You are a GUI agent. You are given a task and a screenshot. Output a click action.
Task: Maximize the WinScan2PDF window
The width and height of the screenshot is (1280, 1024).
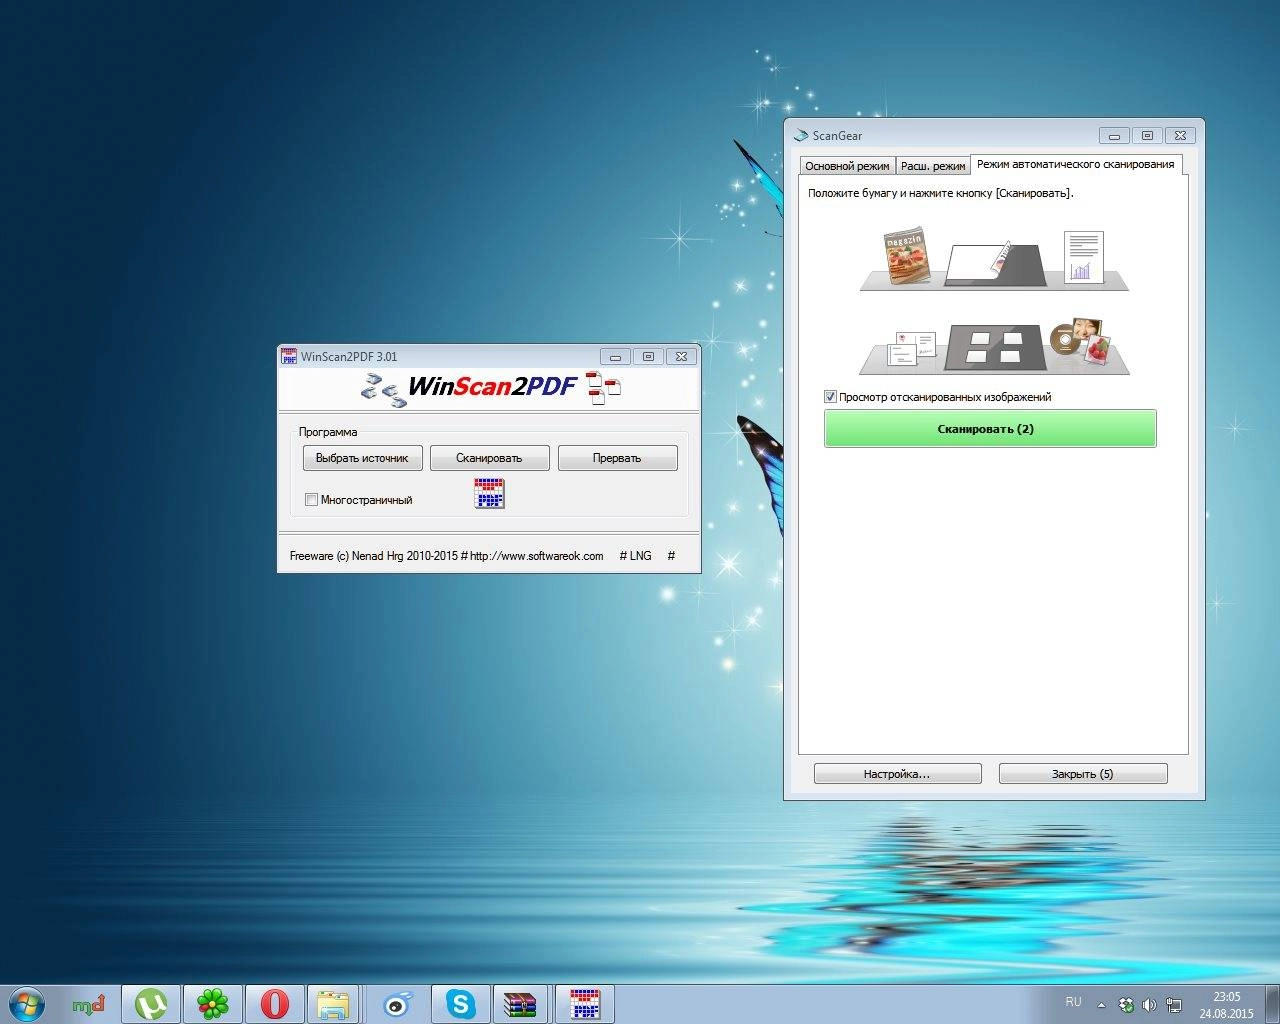(648, 356)
